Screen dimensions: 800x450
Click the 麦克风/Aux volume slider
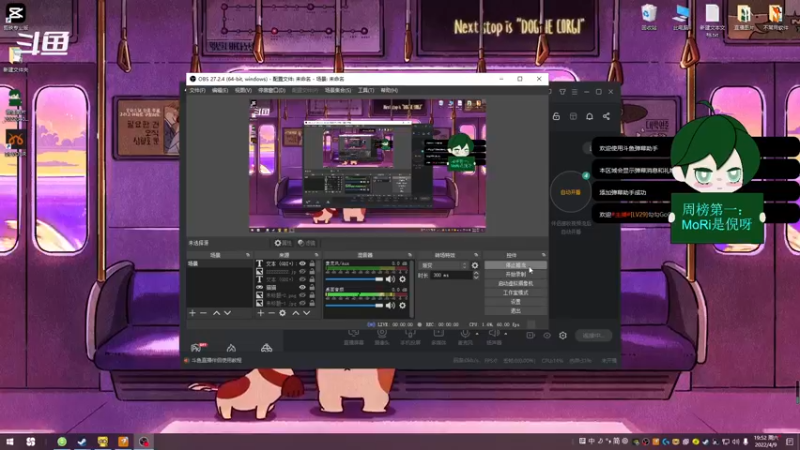coord(354,279)
